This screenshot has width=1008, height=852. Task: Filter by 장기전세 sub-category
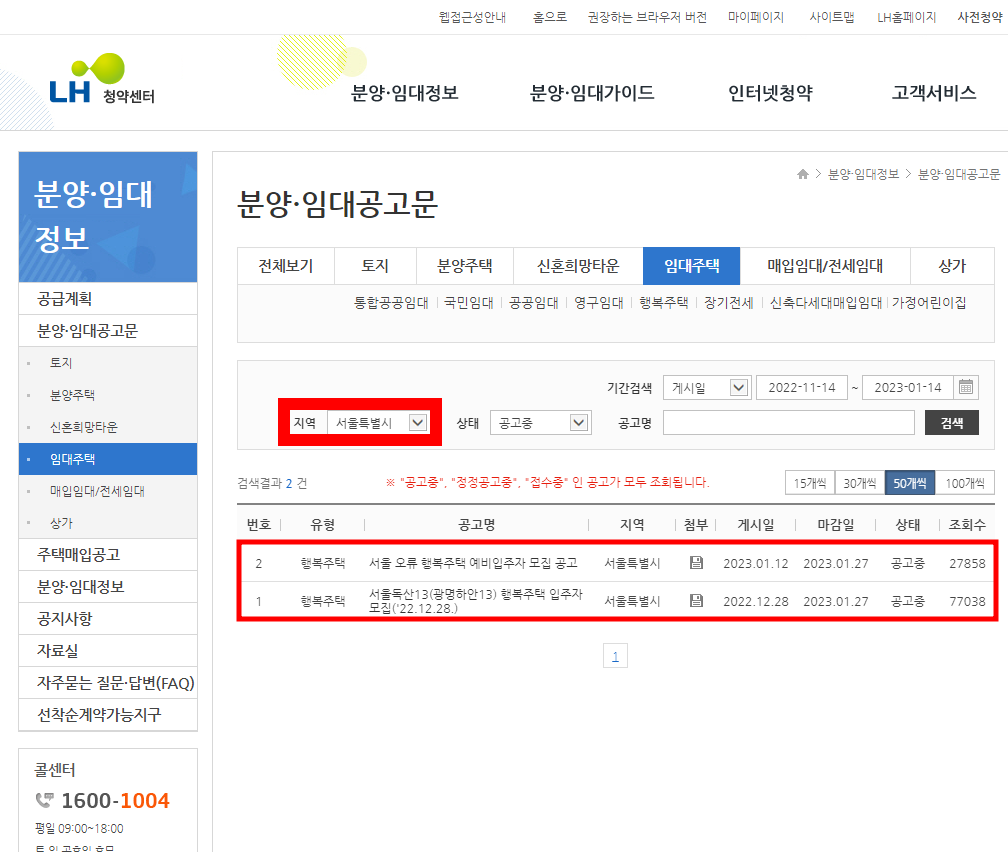point(728,303)
